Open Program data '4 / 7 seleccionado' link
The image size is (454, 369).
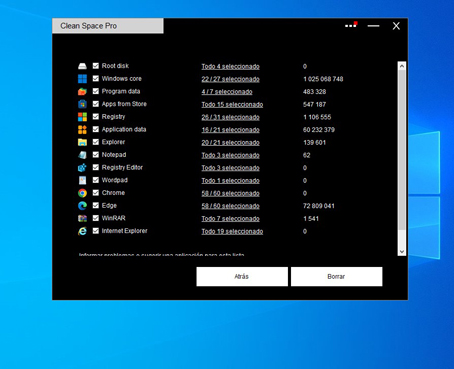click(x=227, y=92)
